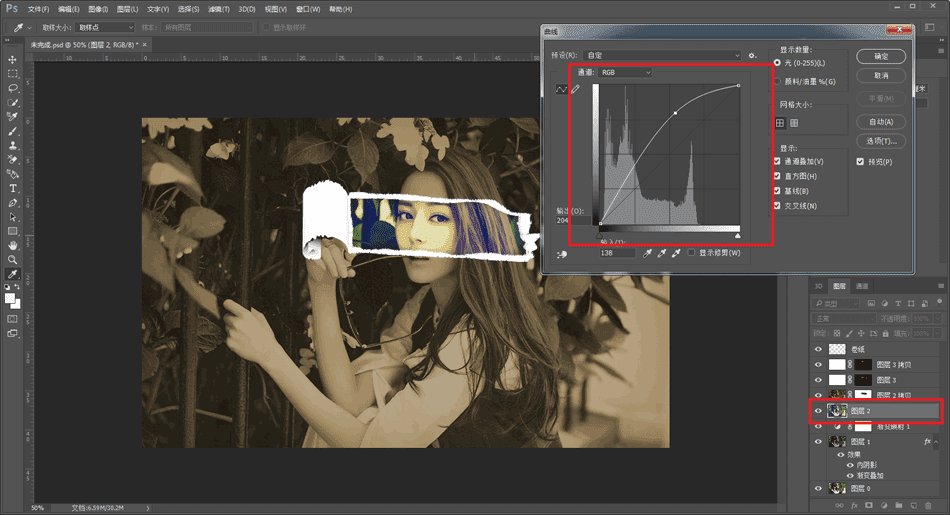Select the Hand tool
This screenshot has width=950, height=515.
(x=13, y=245)
